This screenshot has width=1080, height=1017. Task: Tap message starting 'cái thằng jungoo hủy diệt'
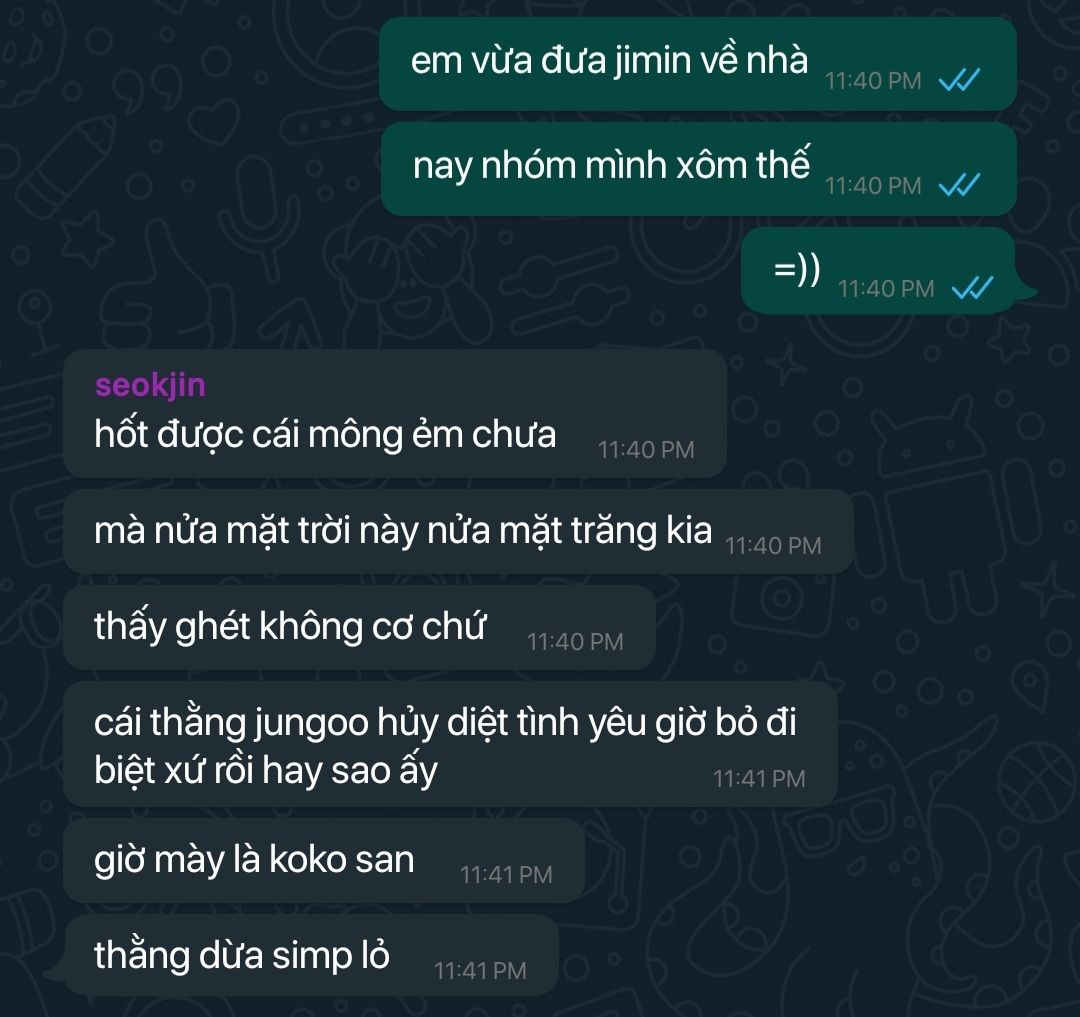[450, 744]
